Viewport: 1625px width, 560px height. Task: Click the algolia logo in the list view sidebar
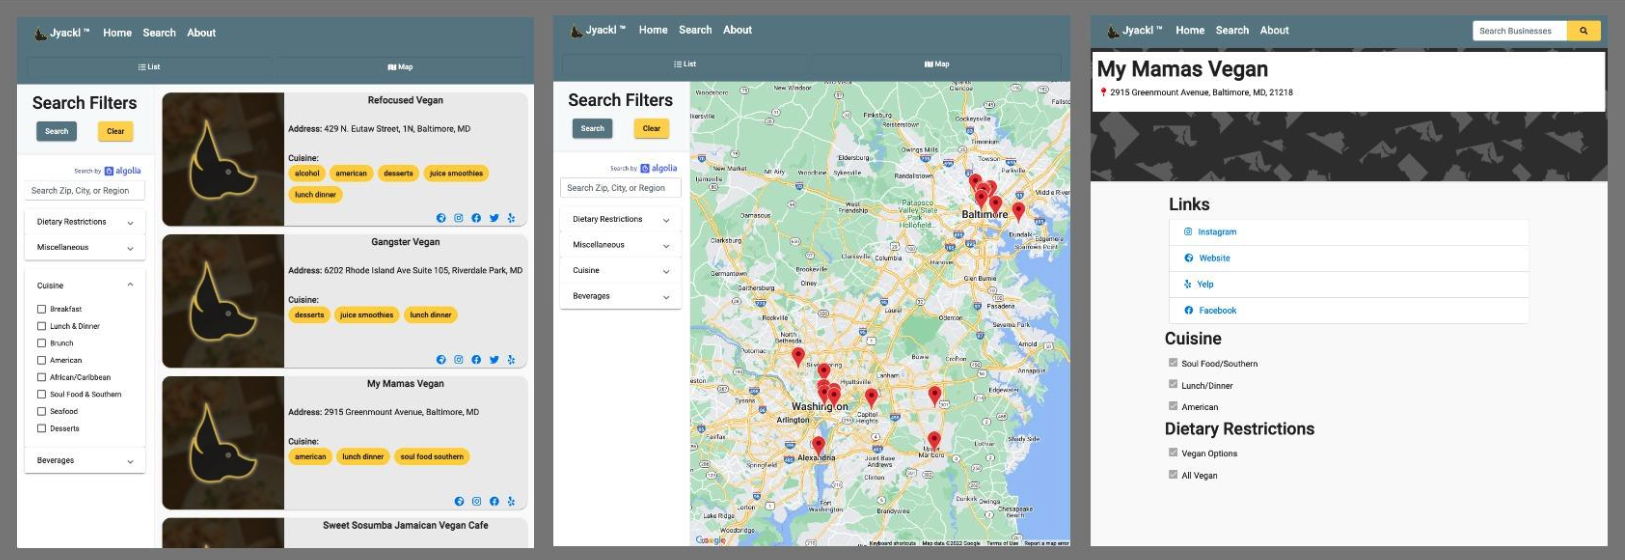coord(123,171)
